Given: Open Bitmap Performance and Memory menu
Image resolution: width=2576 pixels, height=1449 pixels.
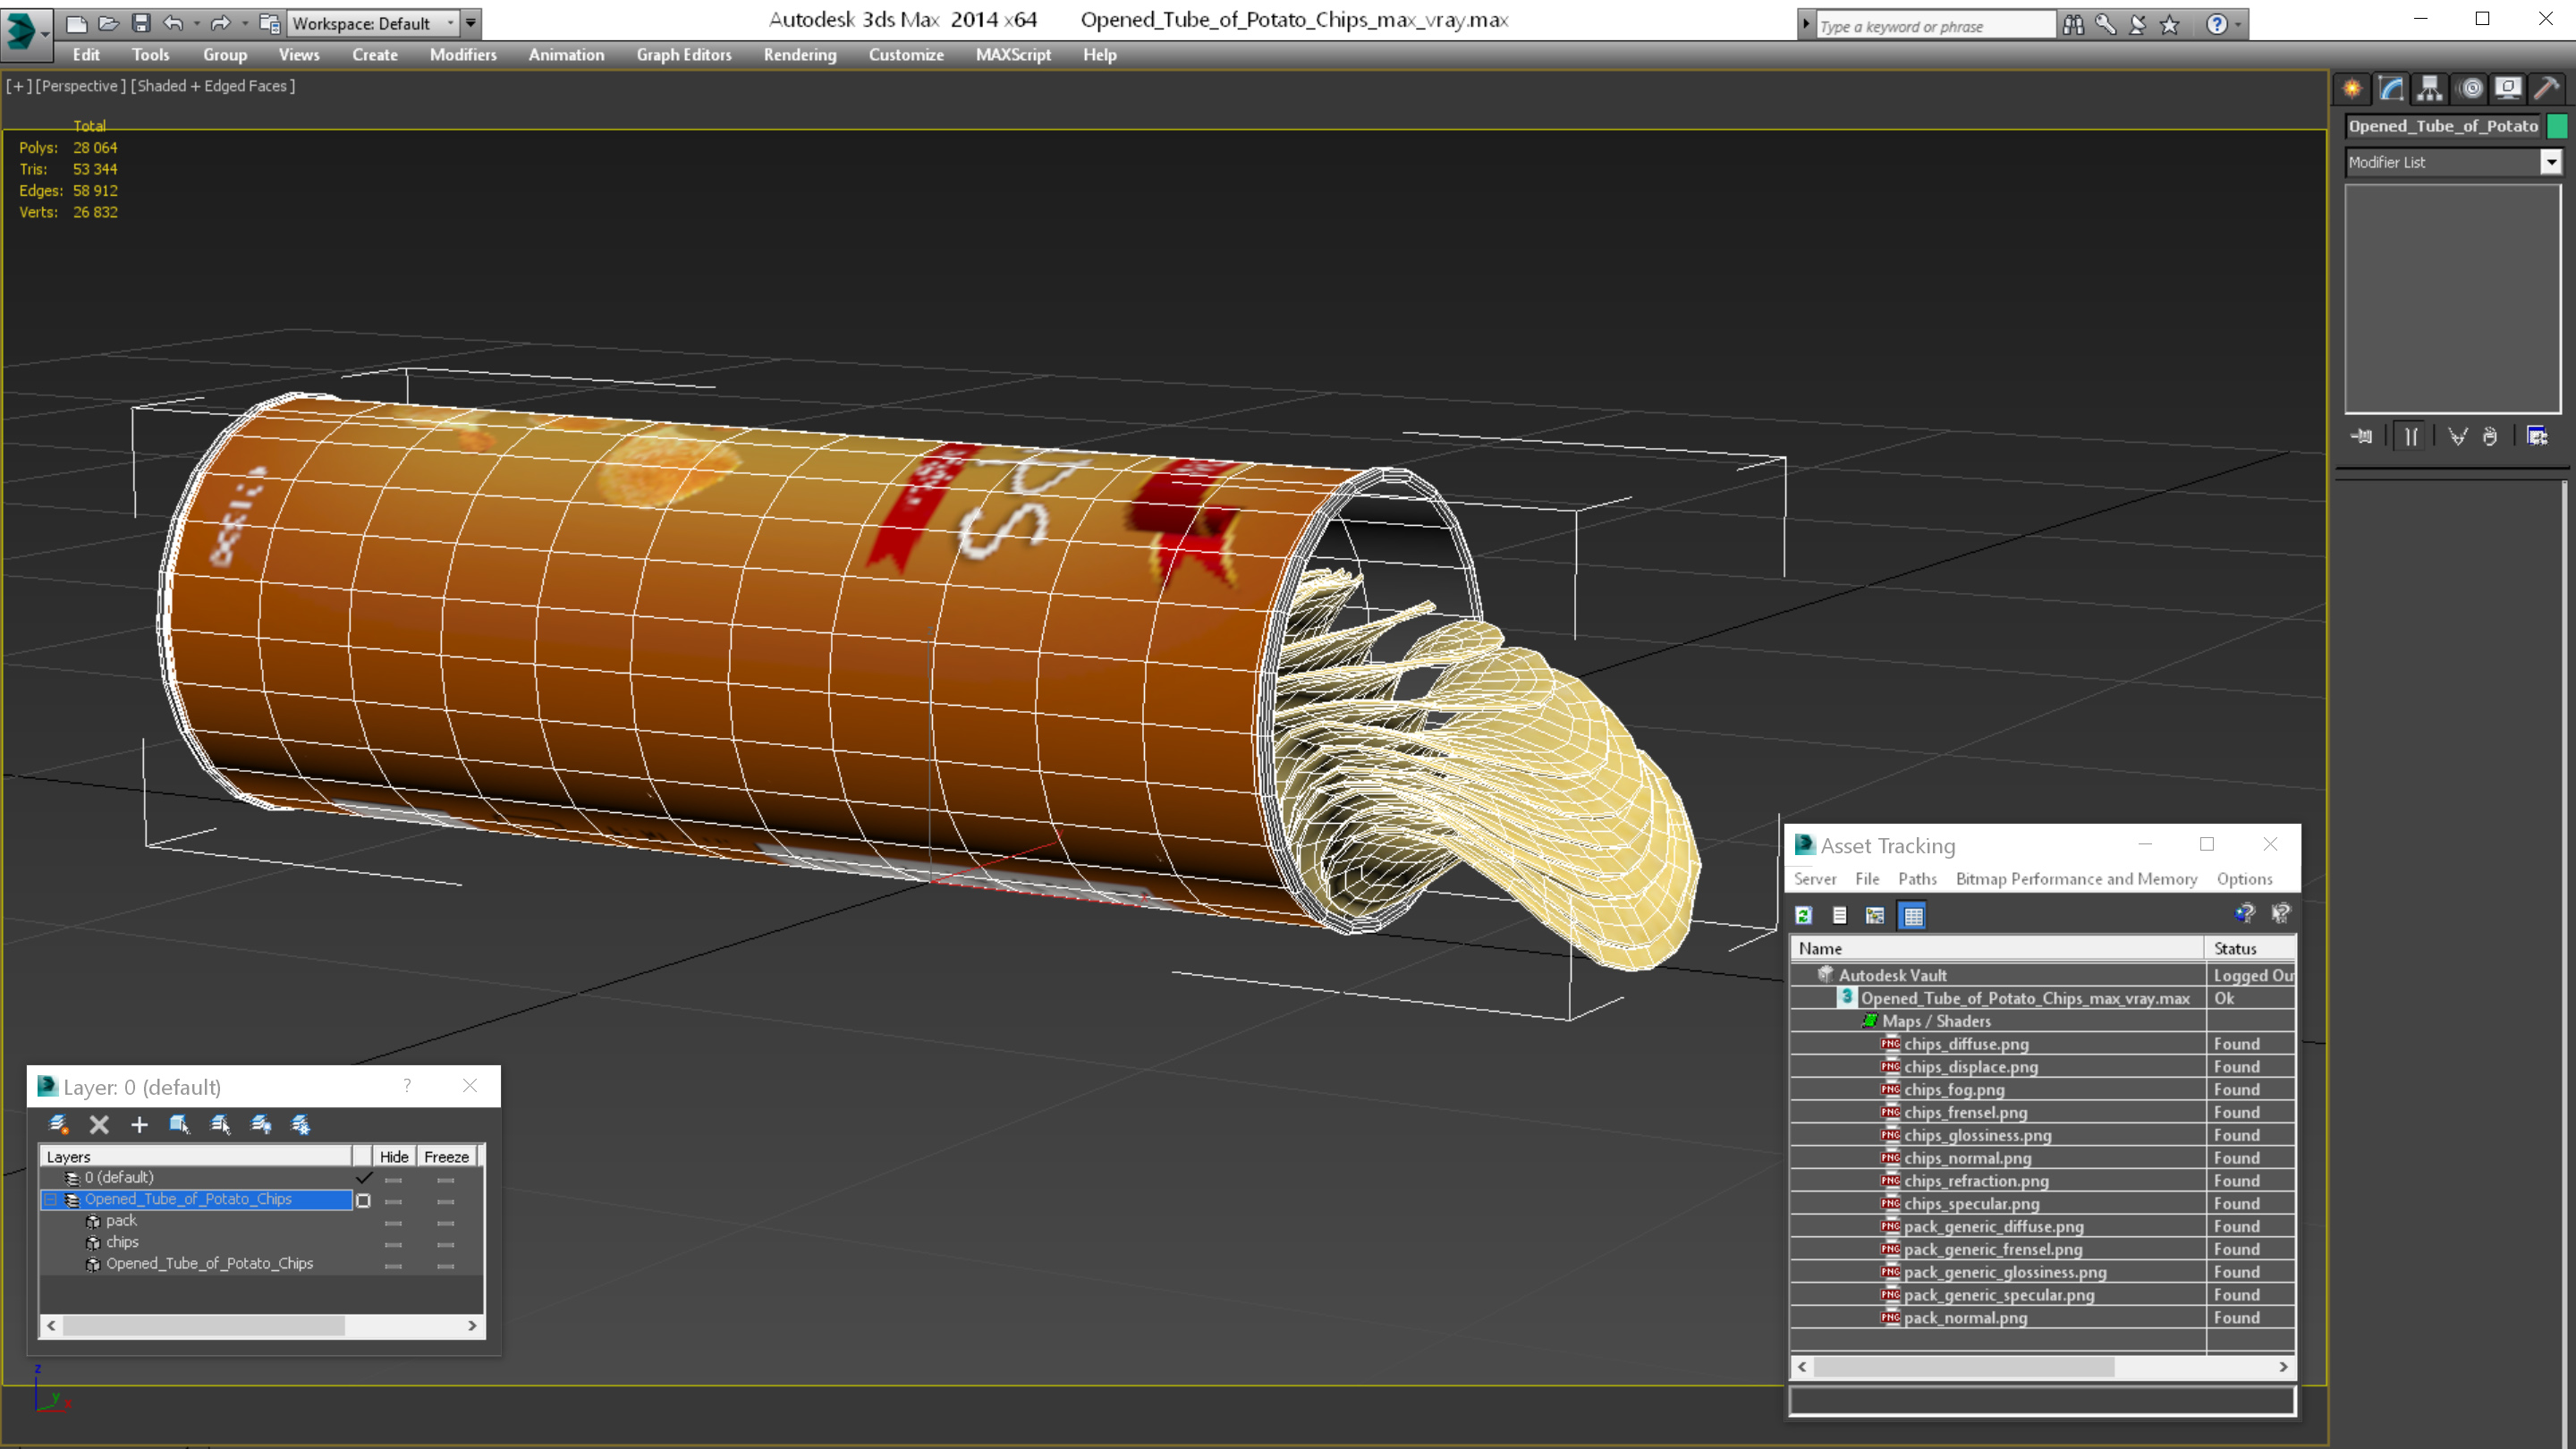Looking at the screenshot, I should pos(2076,879).
